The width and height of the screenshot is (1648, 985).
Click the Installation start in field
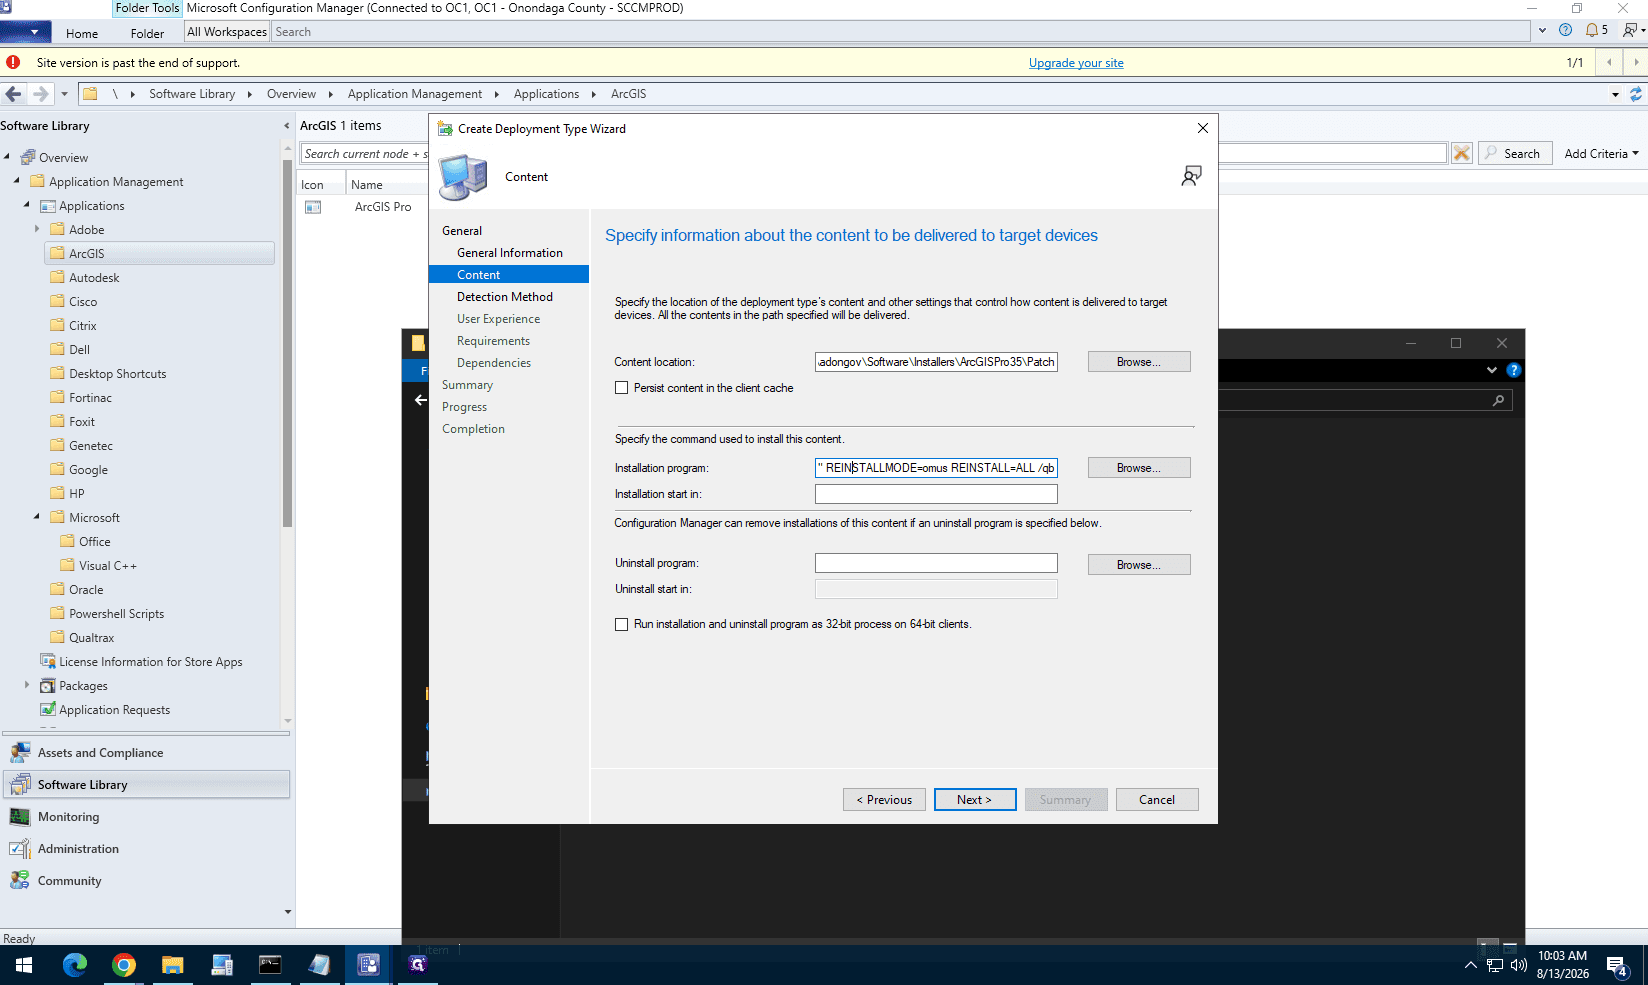tap(936, 494)
